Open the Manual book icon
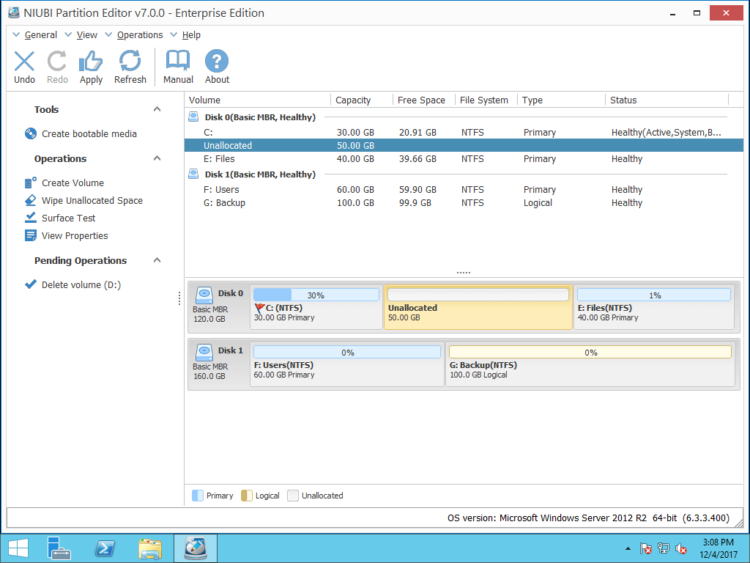Viewport: 750px width, 563px height. tap(178, 61)
